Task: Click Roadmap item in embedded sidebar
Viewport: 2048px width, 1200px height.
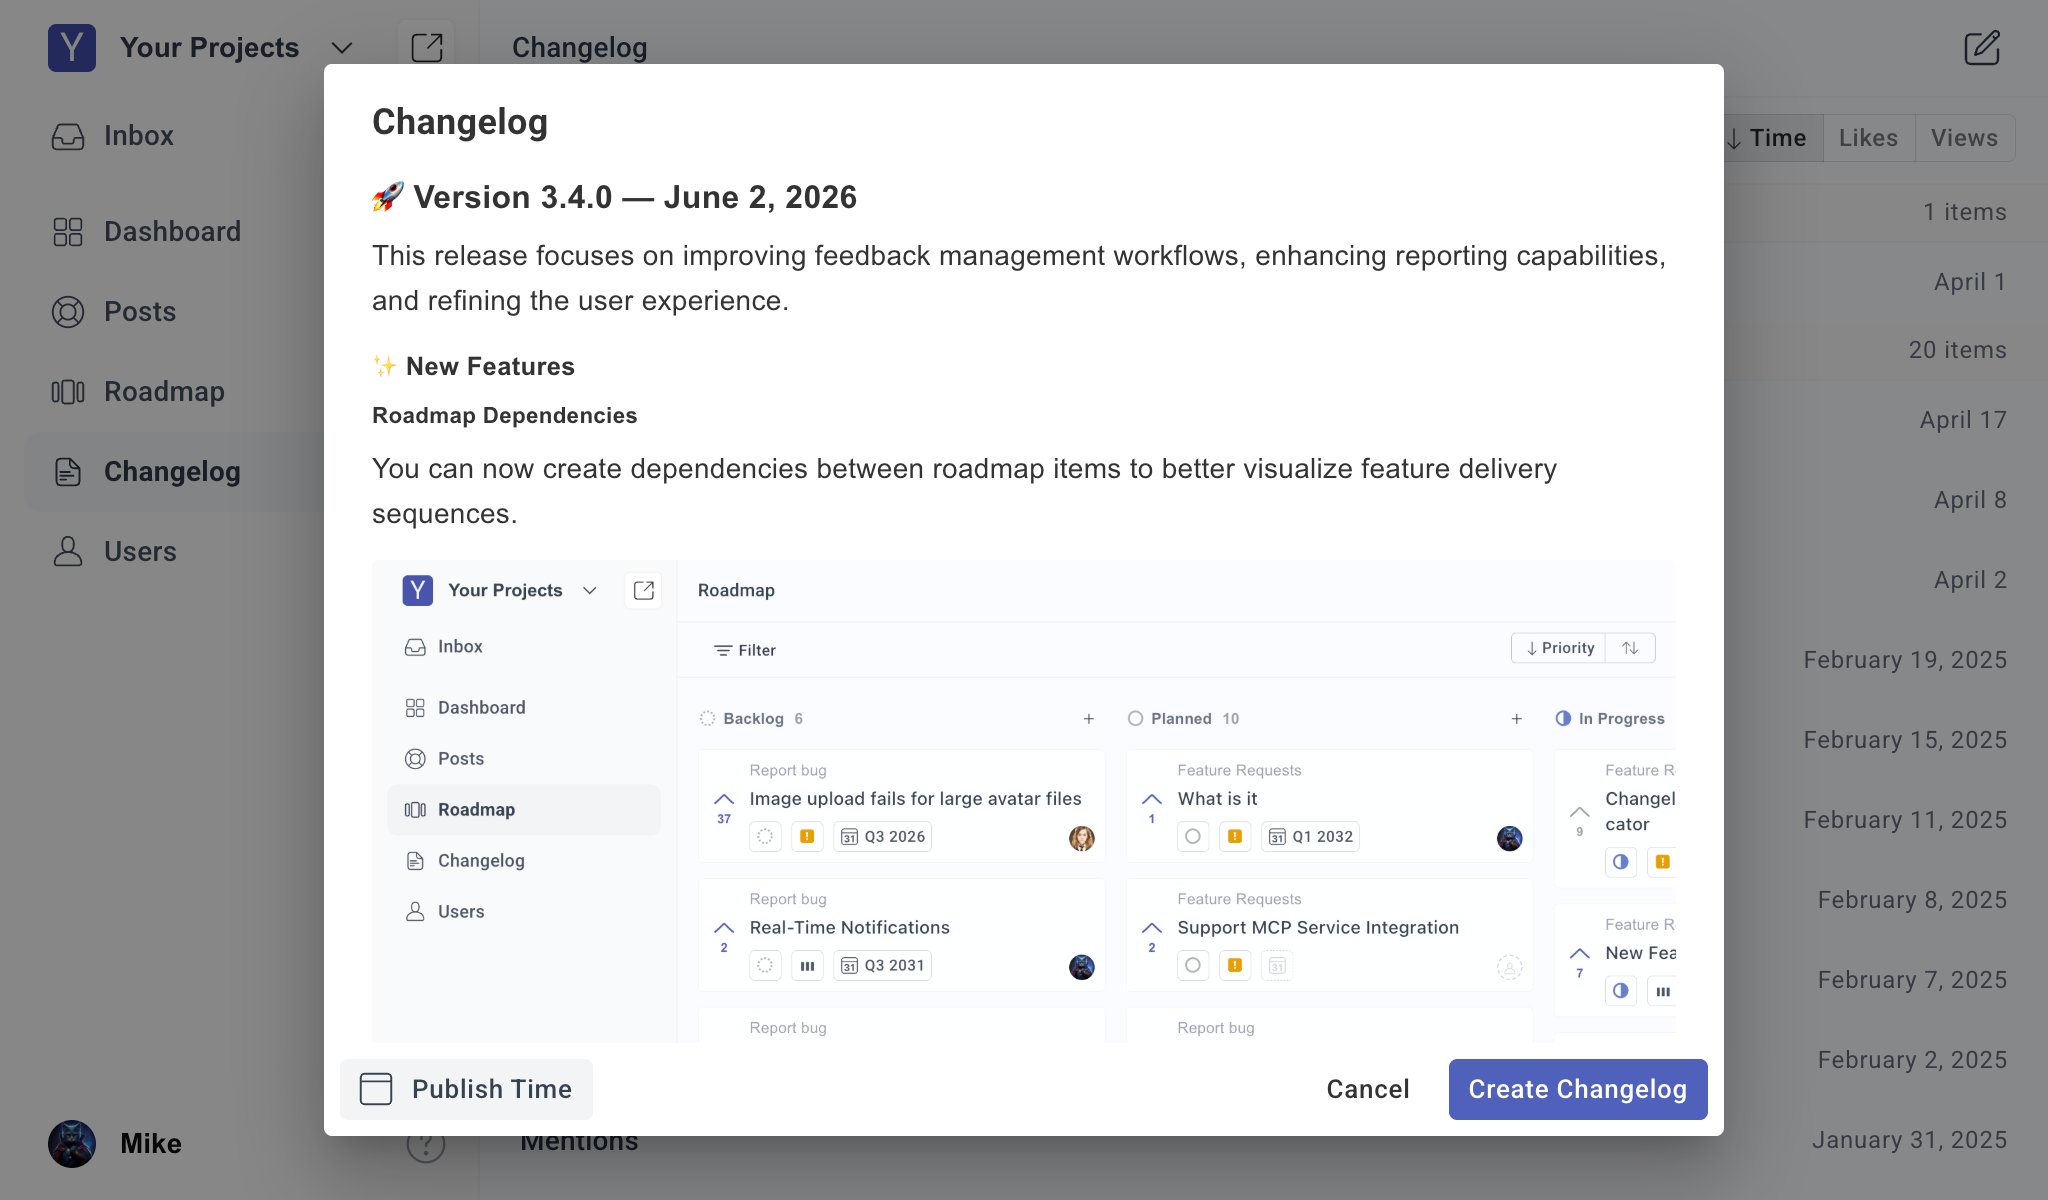Action: 524,810
